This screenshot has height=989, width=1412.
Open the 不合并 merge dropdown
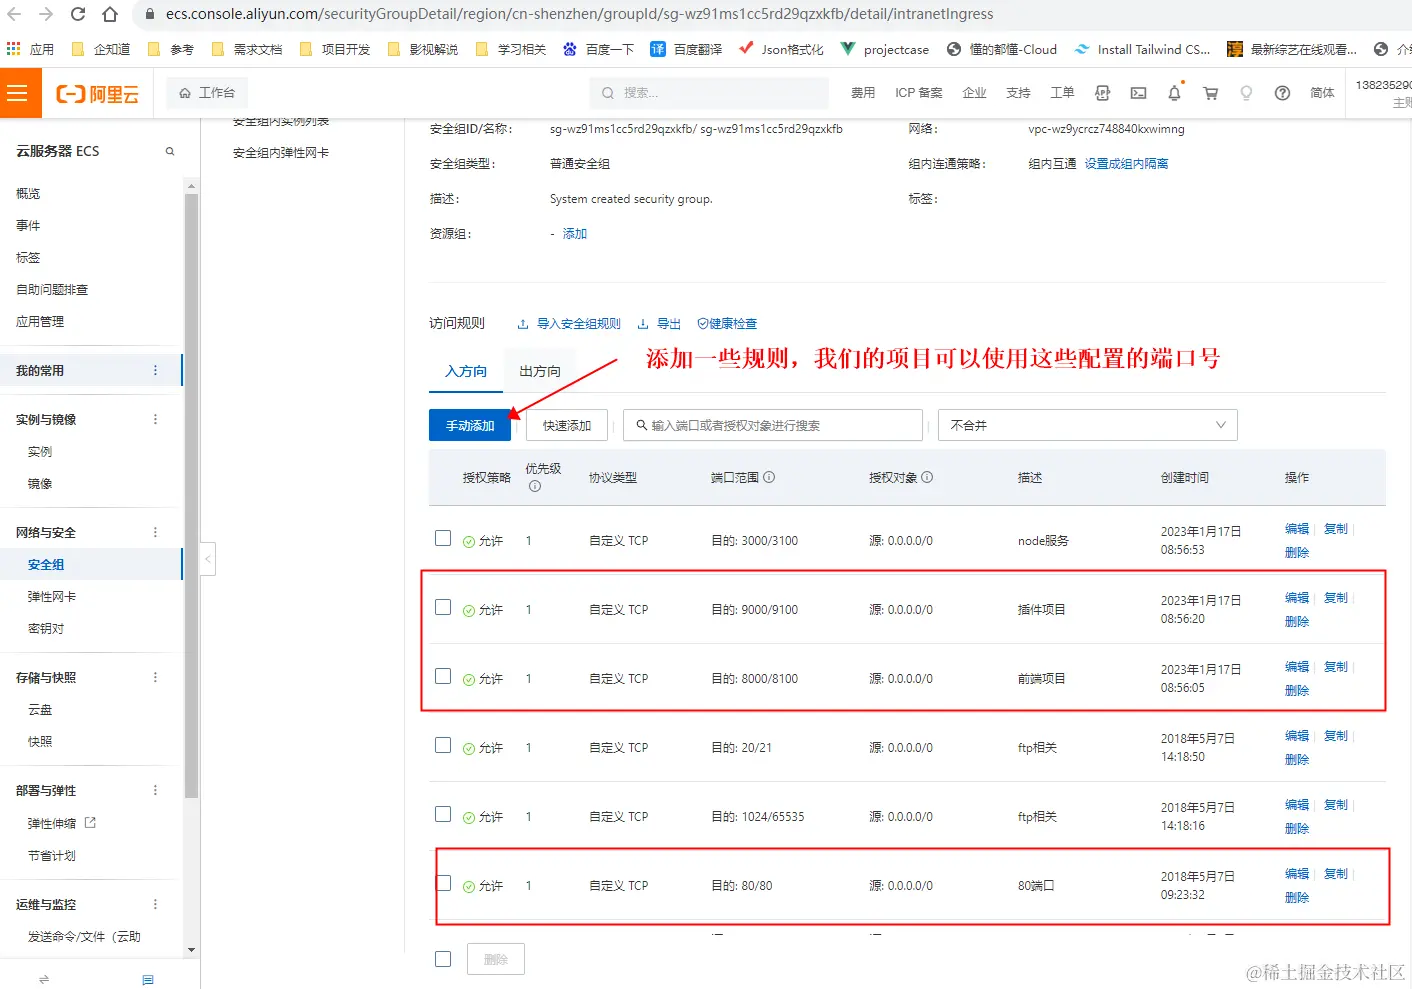point(1088,425)
